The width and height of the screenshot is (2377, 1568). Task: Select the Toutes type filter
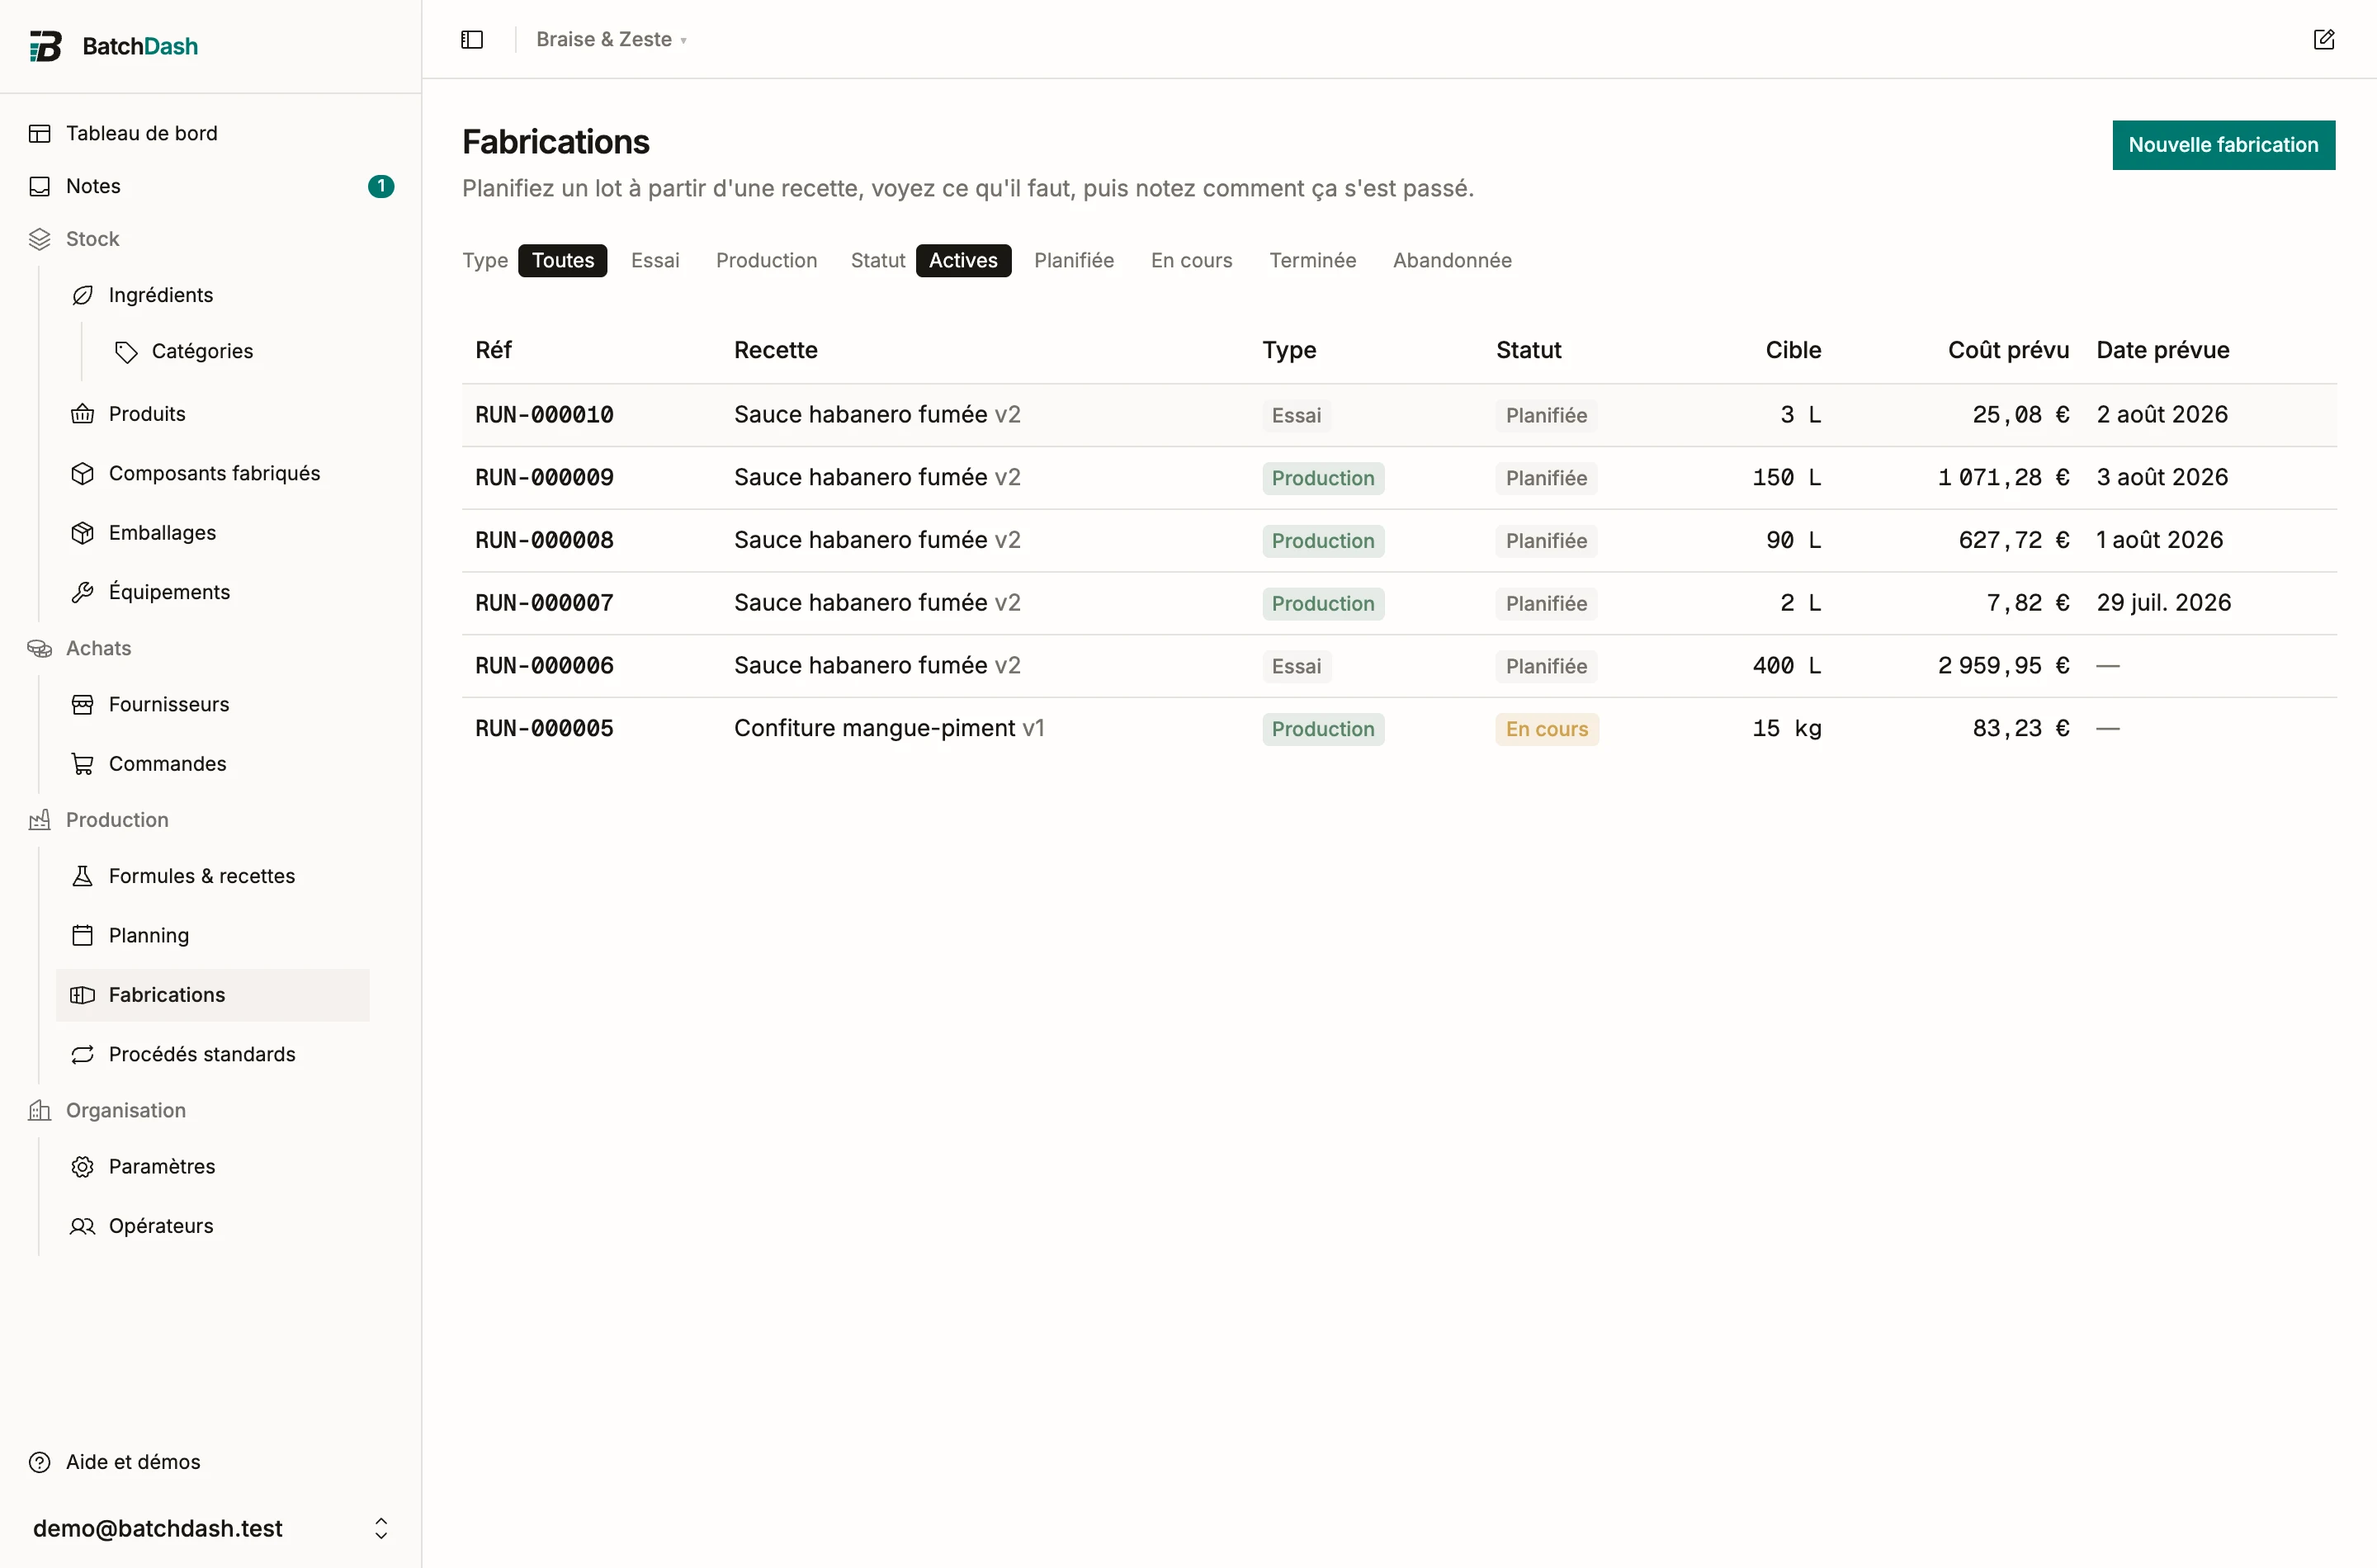coord(563,260)
